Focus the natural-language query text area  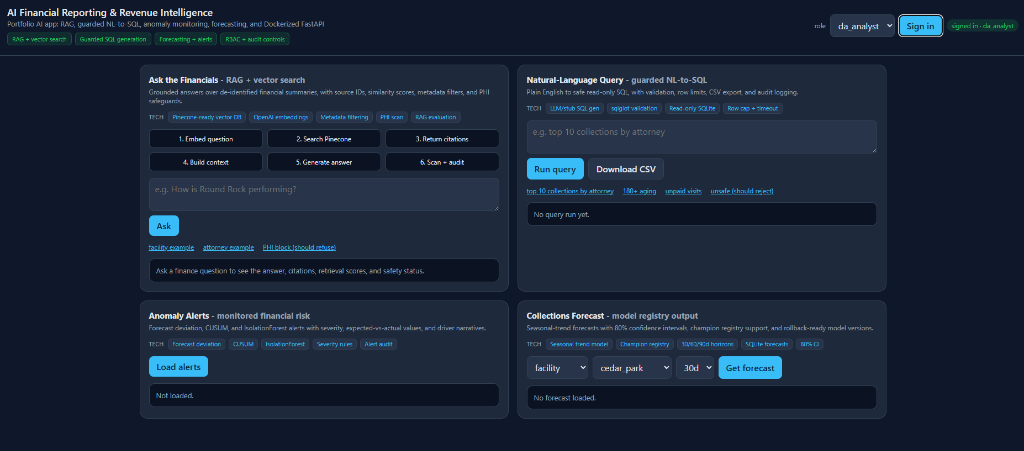tap(701, 137)
